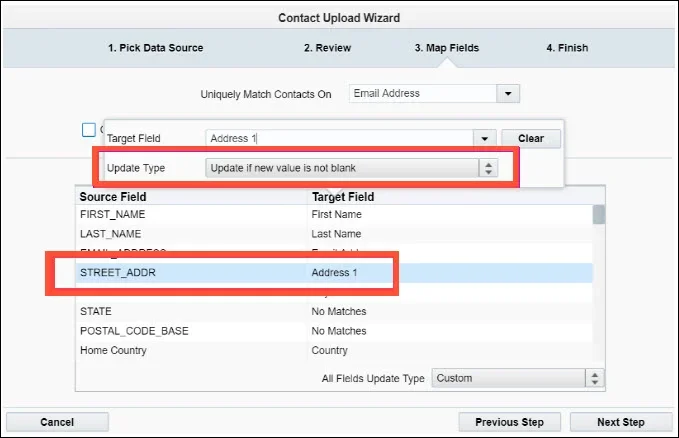This screenshot has height=438, width=679.
Task: Toggle the partially hidden checkbox at left
Action: (x=89, y=129)
